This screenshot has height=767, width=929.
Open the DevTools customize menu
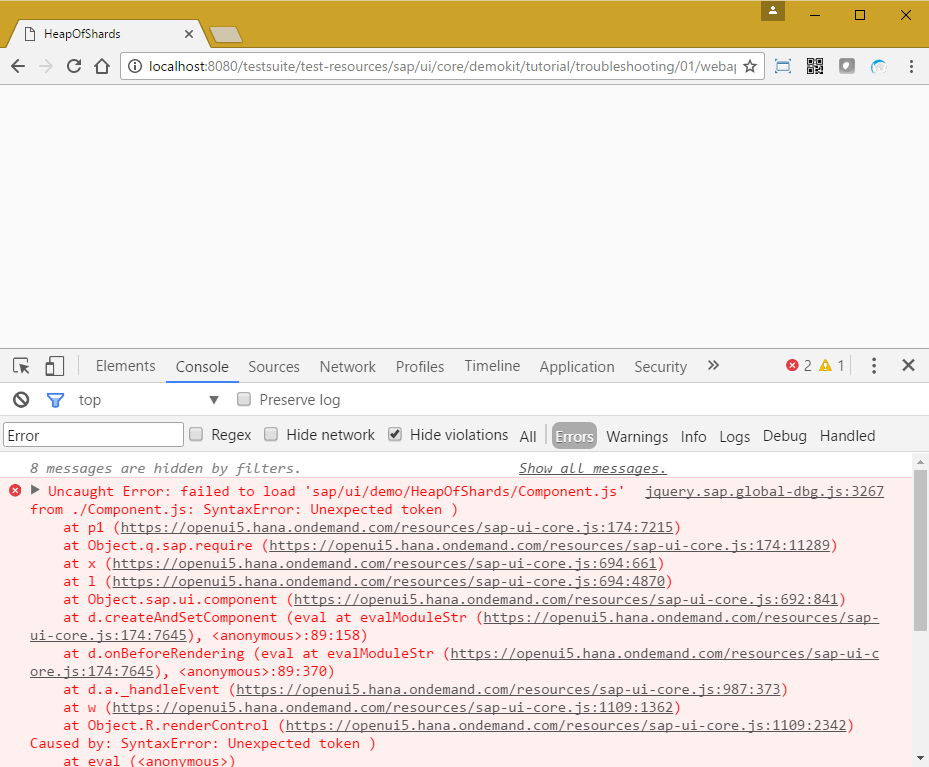pos(874,365)
